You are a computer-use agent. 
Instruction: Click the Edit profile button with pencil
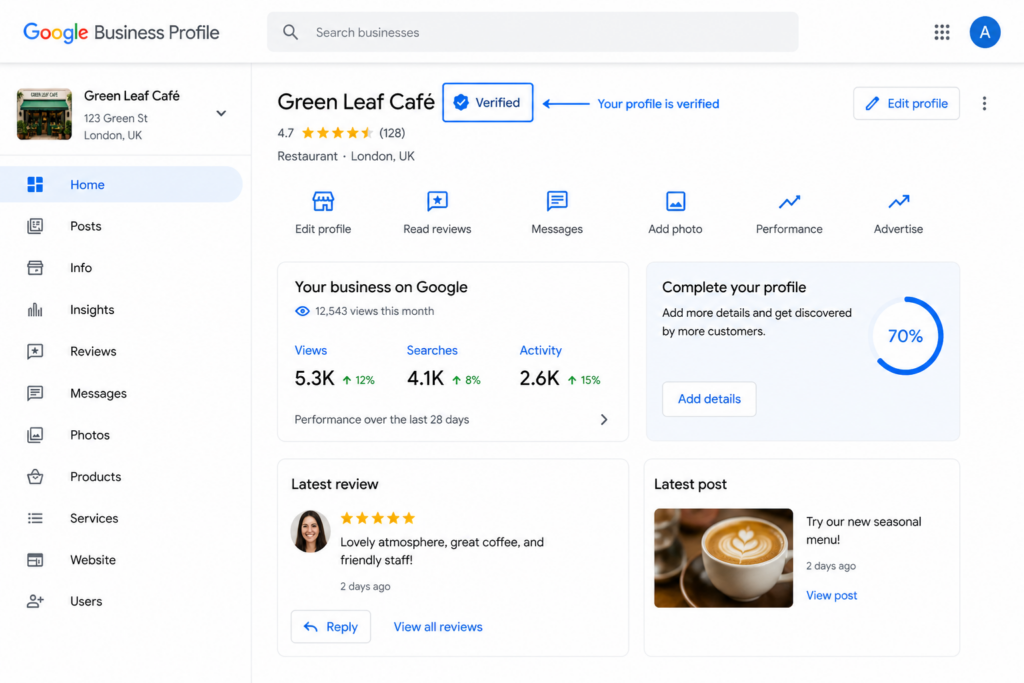(x=906, y=103)
